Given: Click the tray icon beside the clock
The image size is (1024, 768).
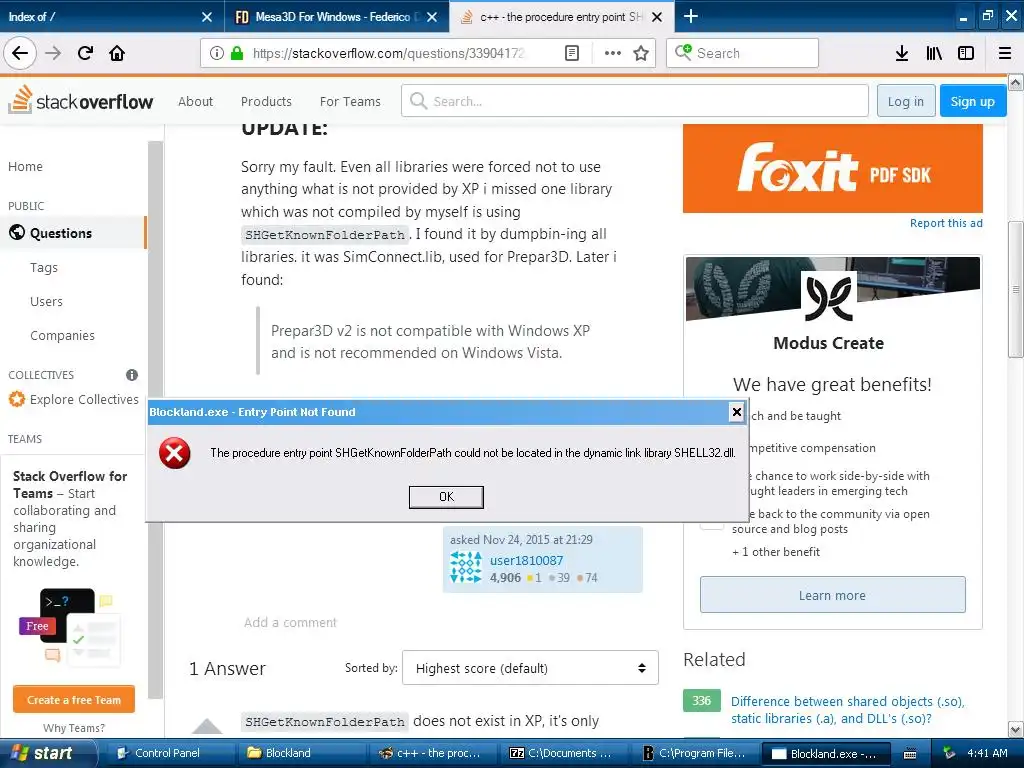Looking at the screenshot, I should tap(949, 753).
